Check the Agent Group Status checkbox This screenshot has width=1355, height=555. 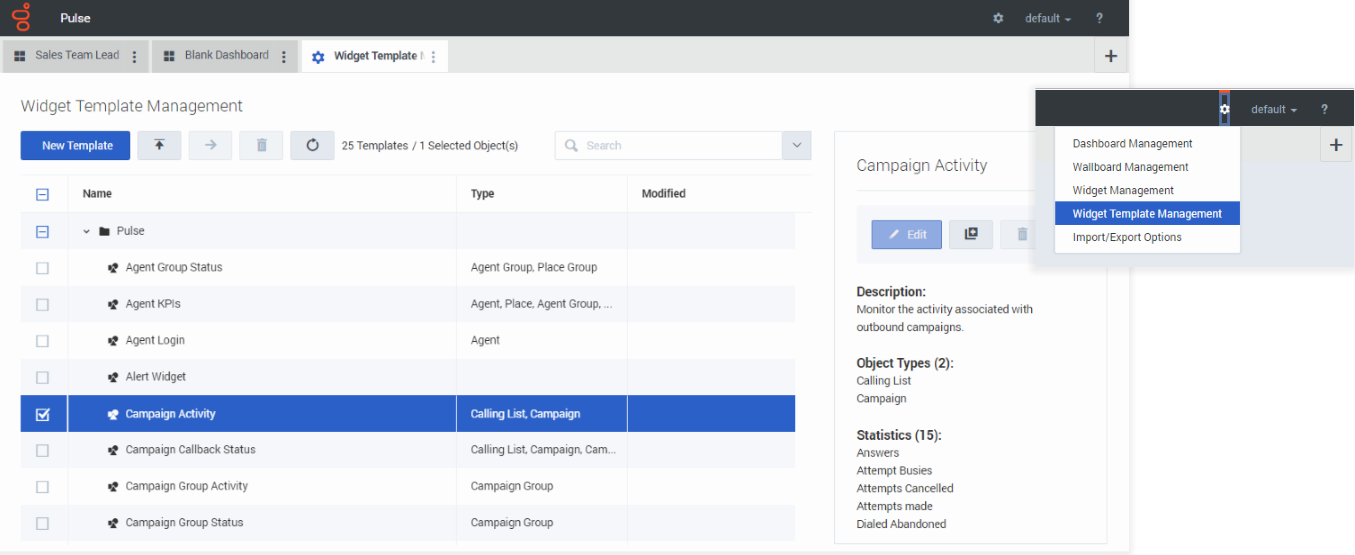pyautogui.click(x=42, y=268)
